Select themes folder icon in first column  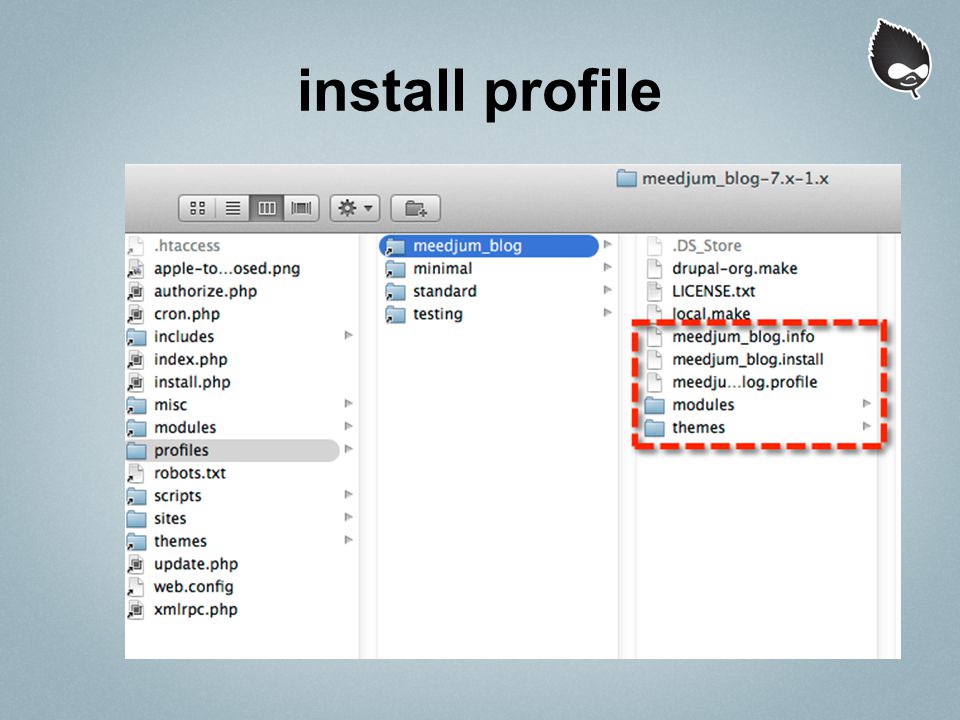136,541
